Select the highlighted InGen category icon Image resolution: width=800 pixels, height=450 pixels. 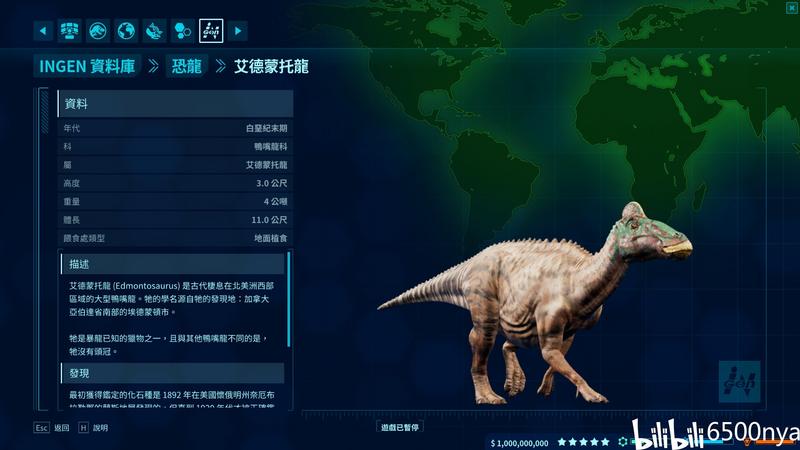pos(211,31)
